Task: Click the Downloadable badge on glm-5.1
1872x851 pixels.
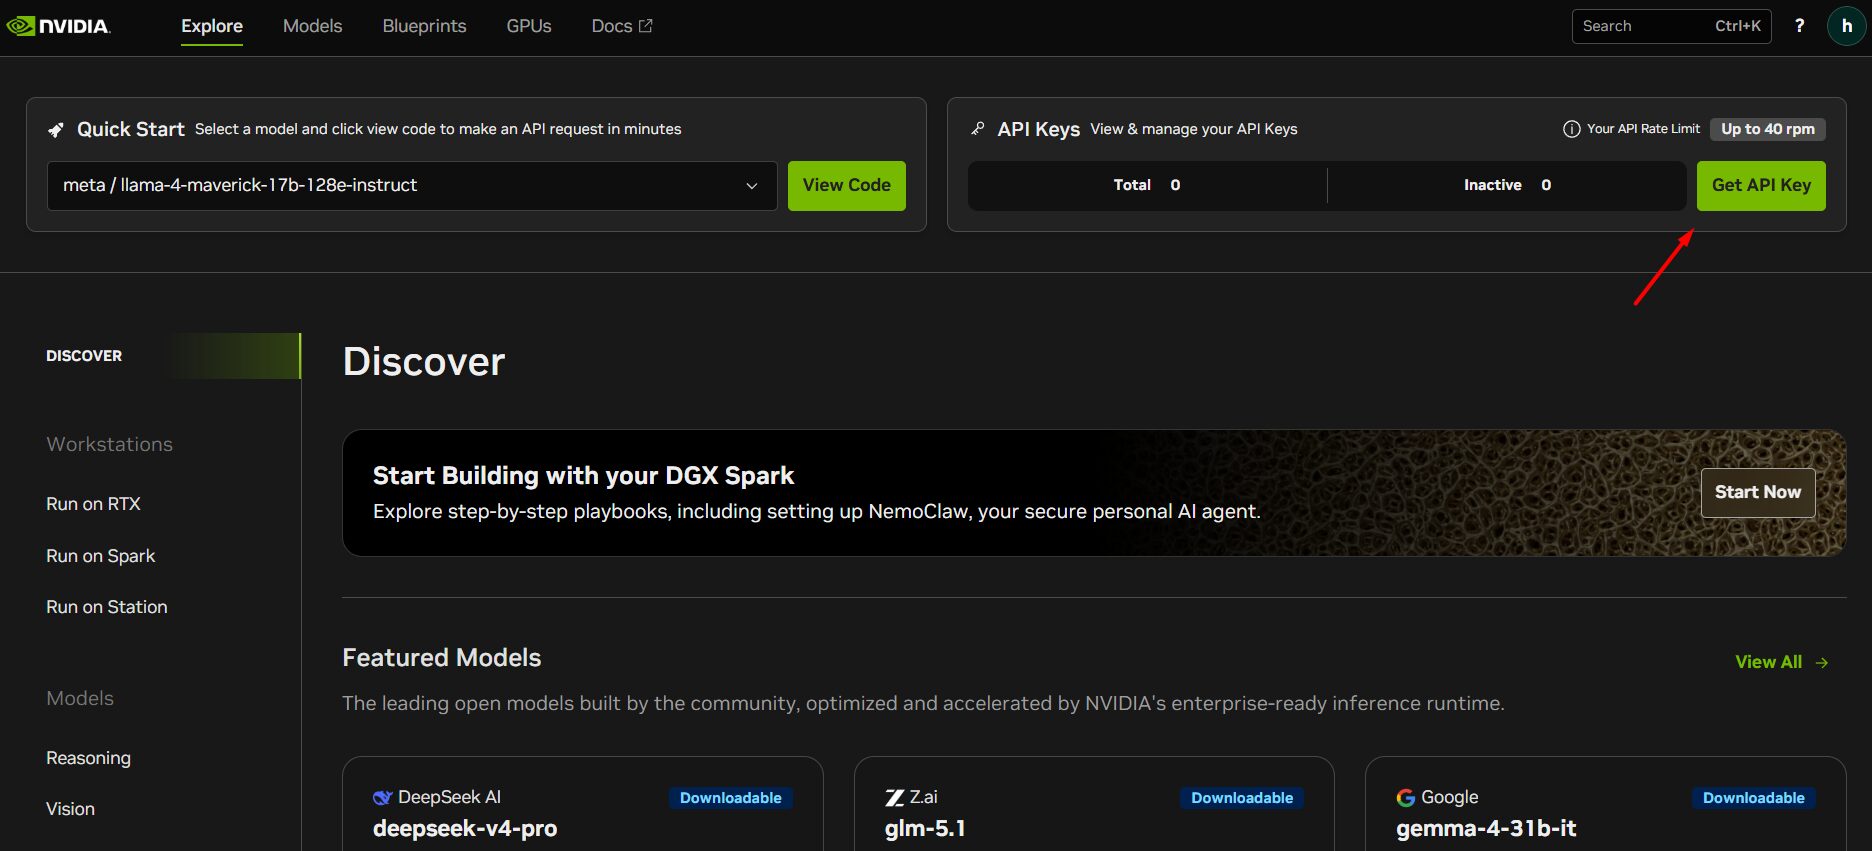Action: tap(1242, 798)
